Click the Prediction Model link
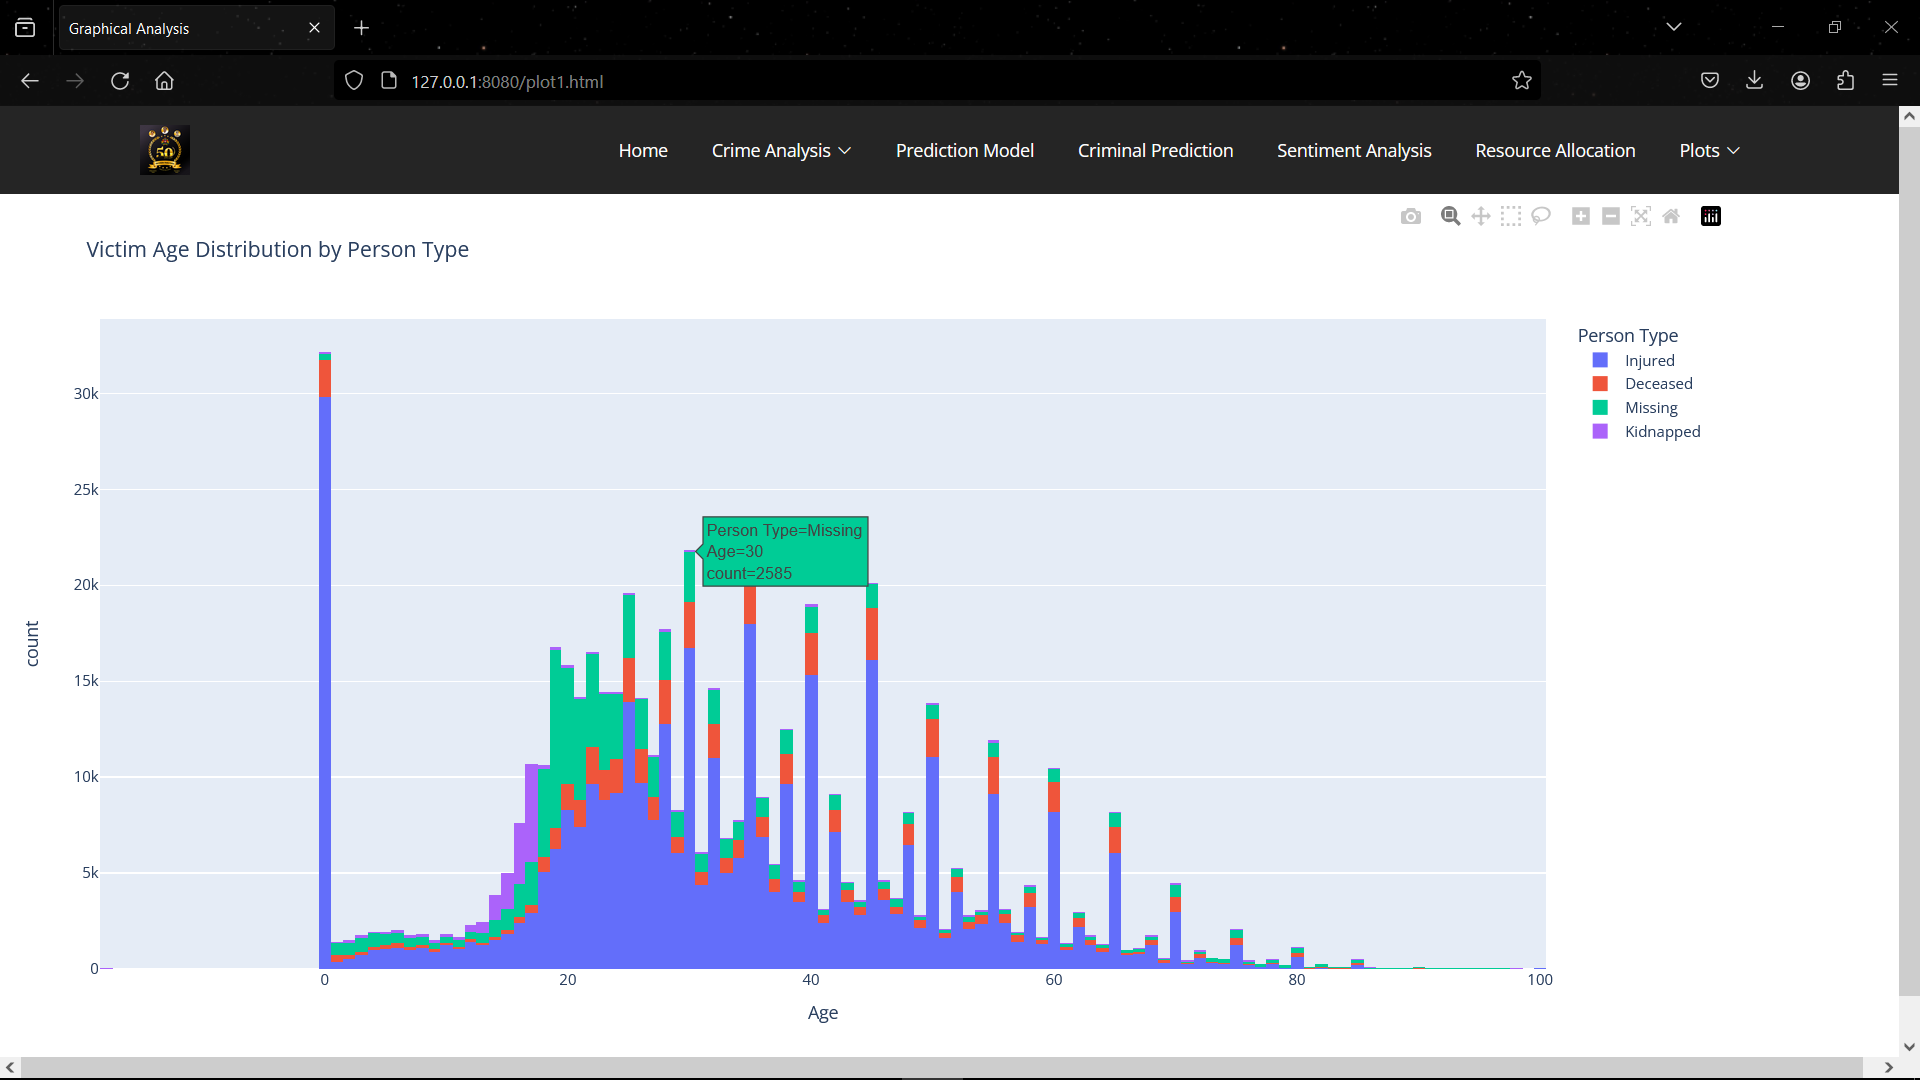This screenshot has width=1920, height=1080. pos(964,150)
